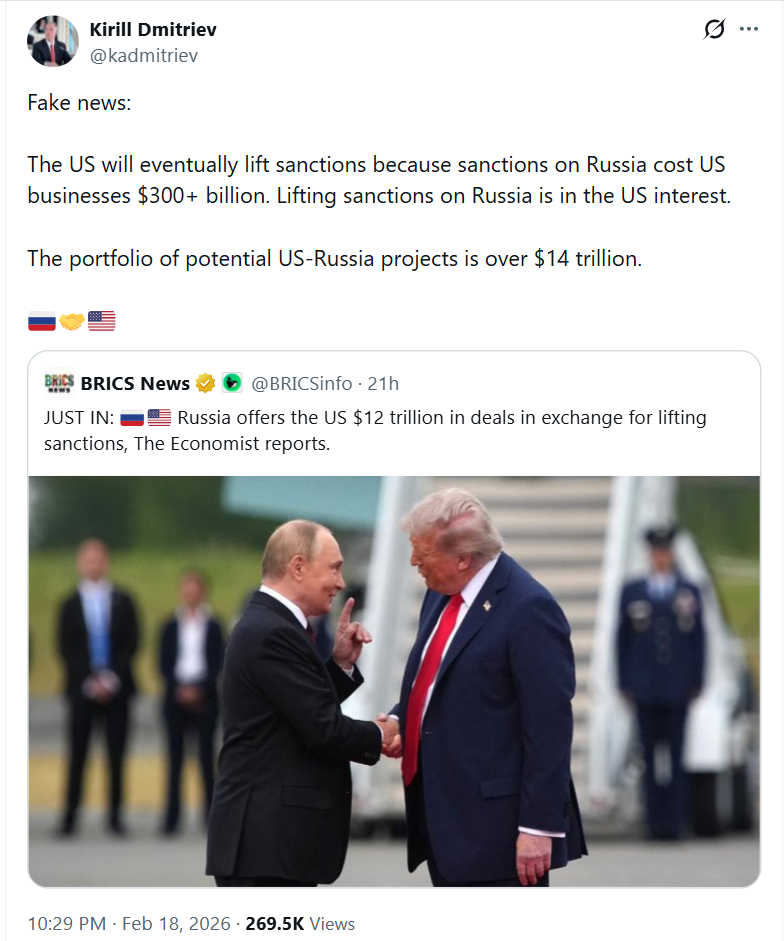This screenshot has height=941, width=784.
Task: Click the @BRICSinfo handle
Action: 300,383
